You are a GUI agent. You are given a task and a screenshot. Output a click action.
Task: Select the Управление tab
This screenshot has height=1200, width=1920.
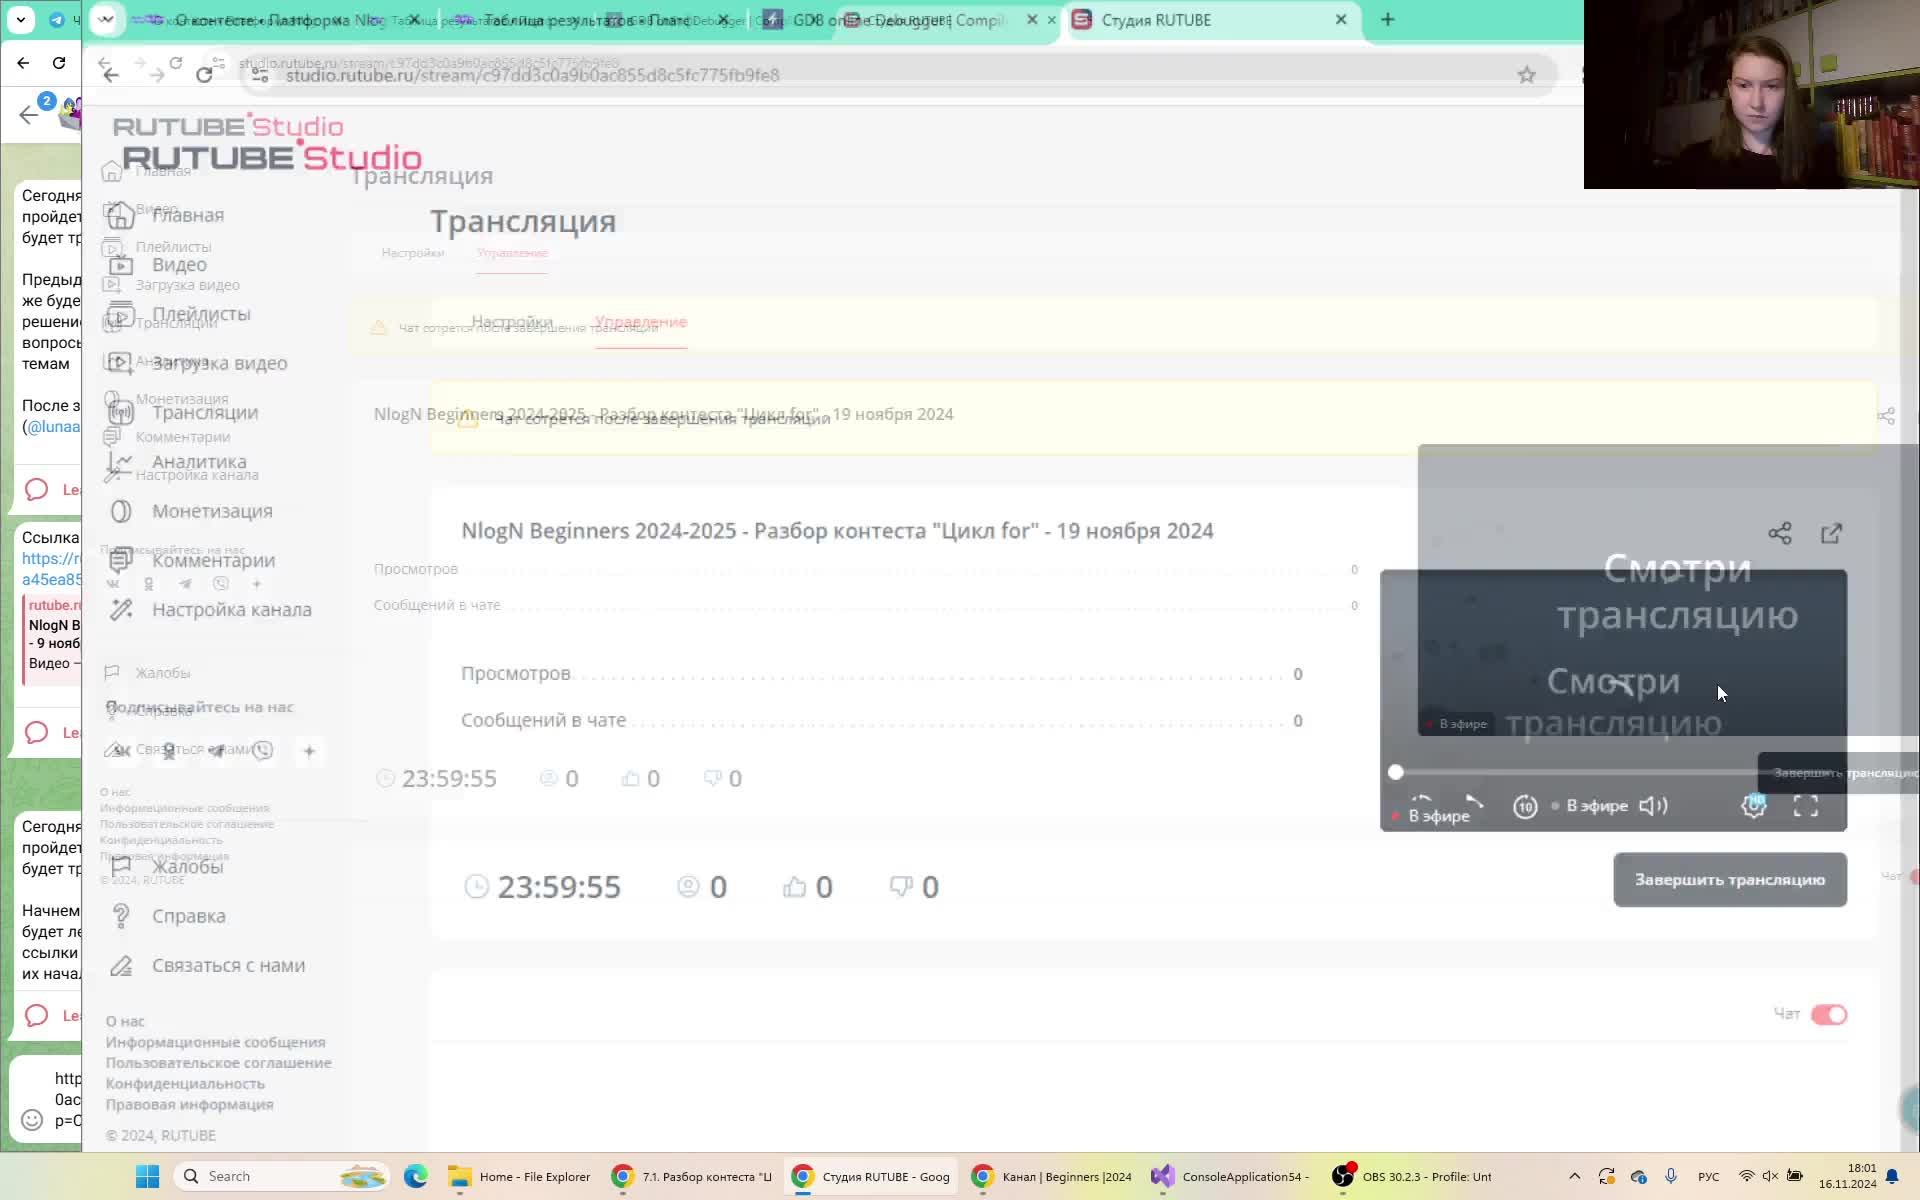coord(640,322)
